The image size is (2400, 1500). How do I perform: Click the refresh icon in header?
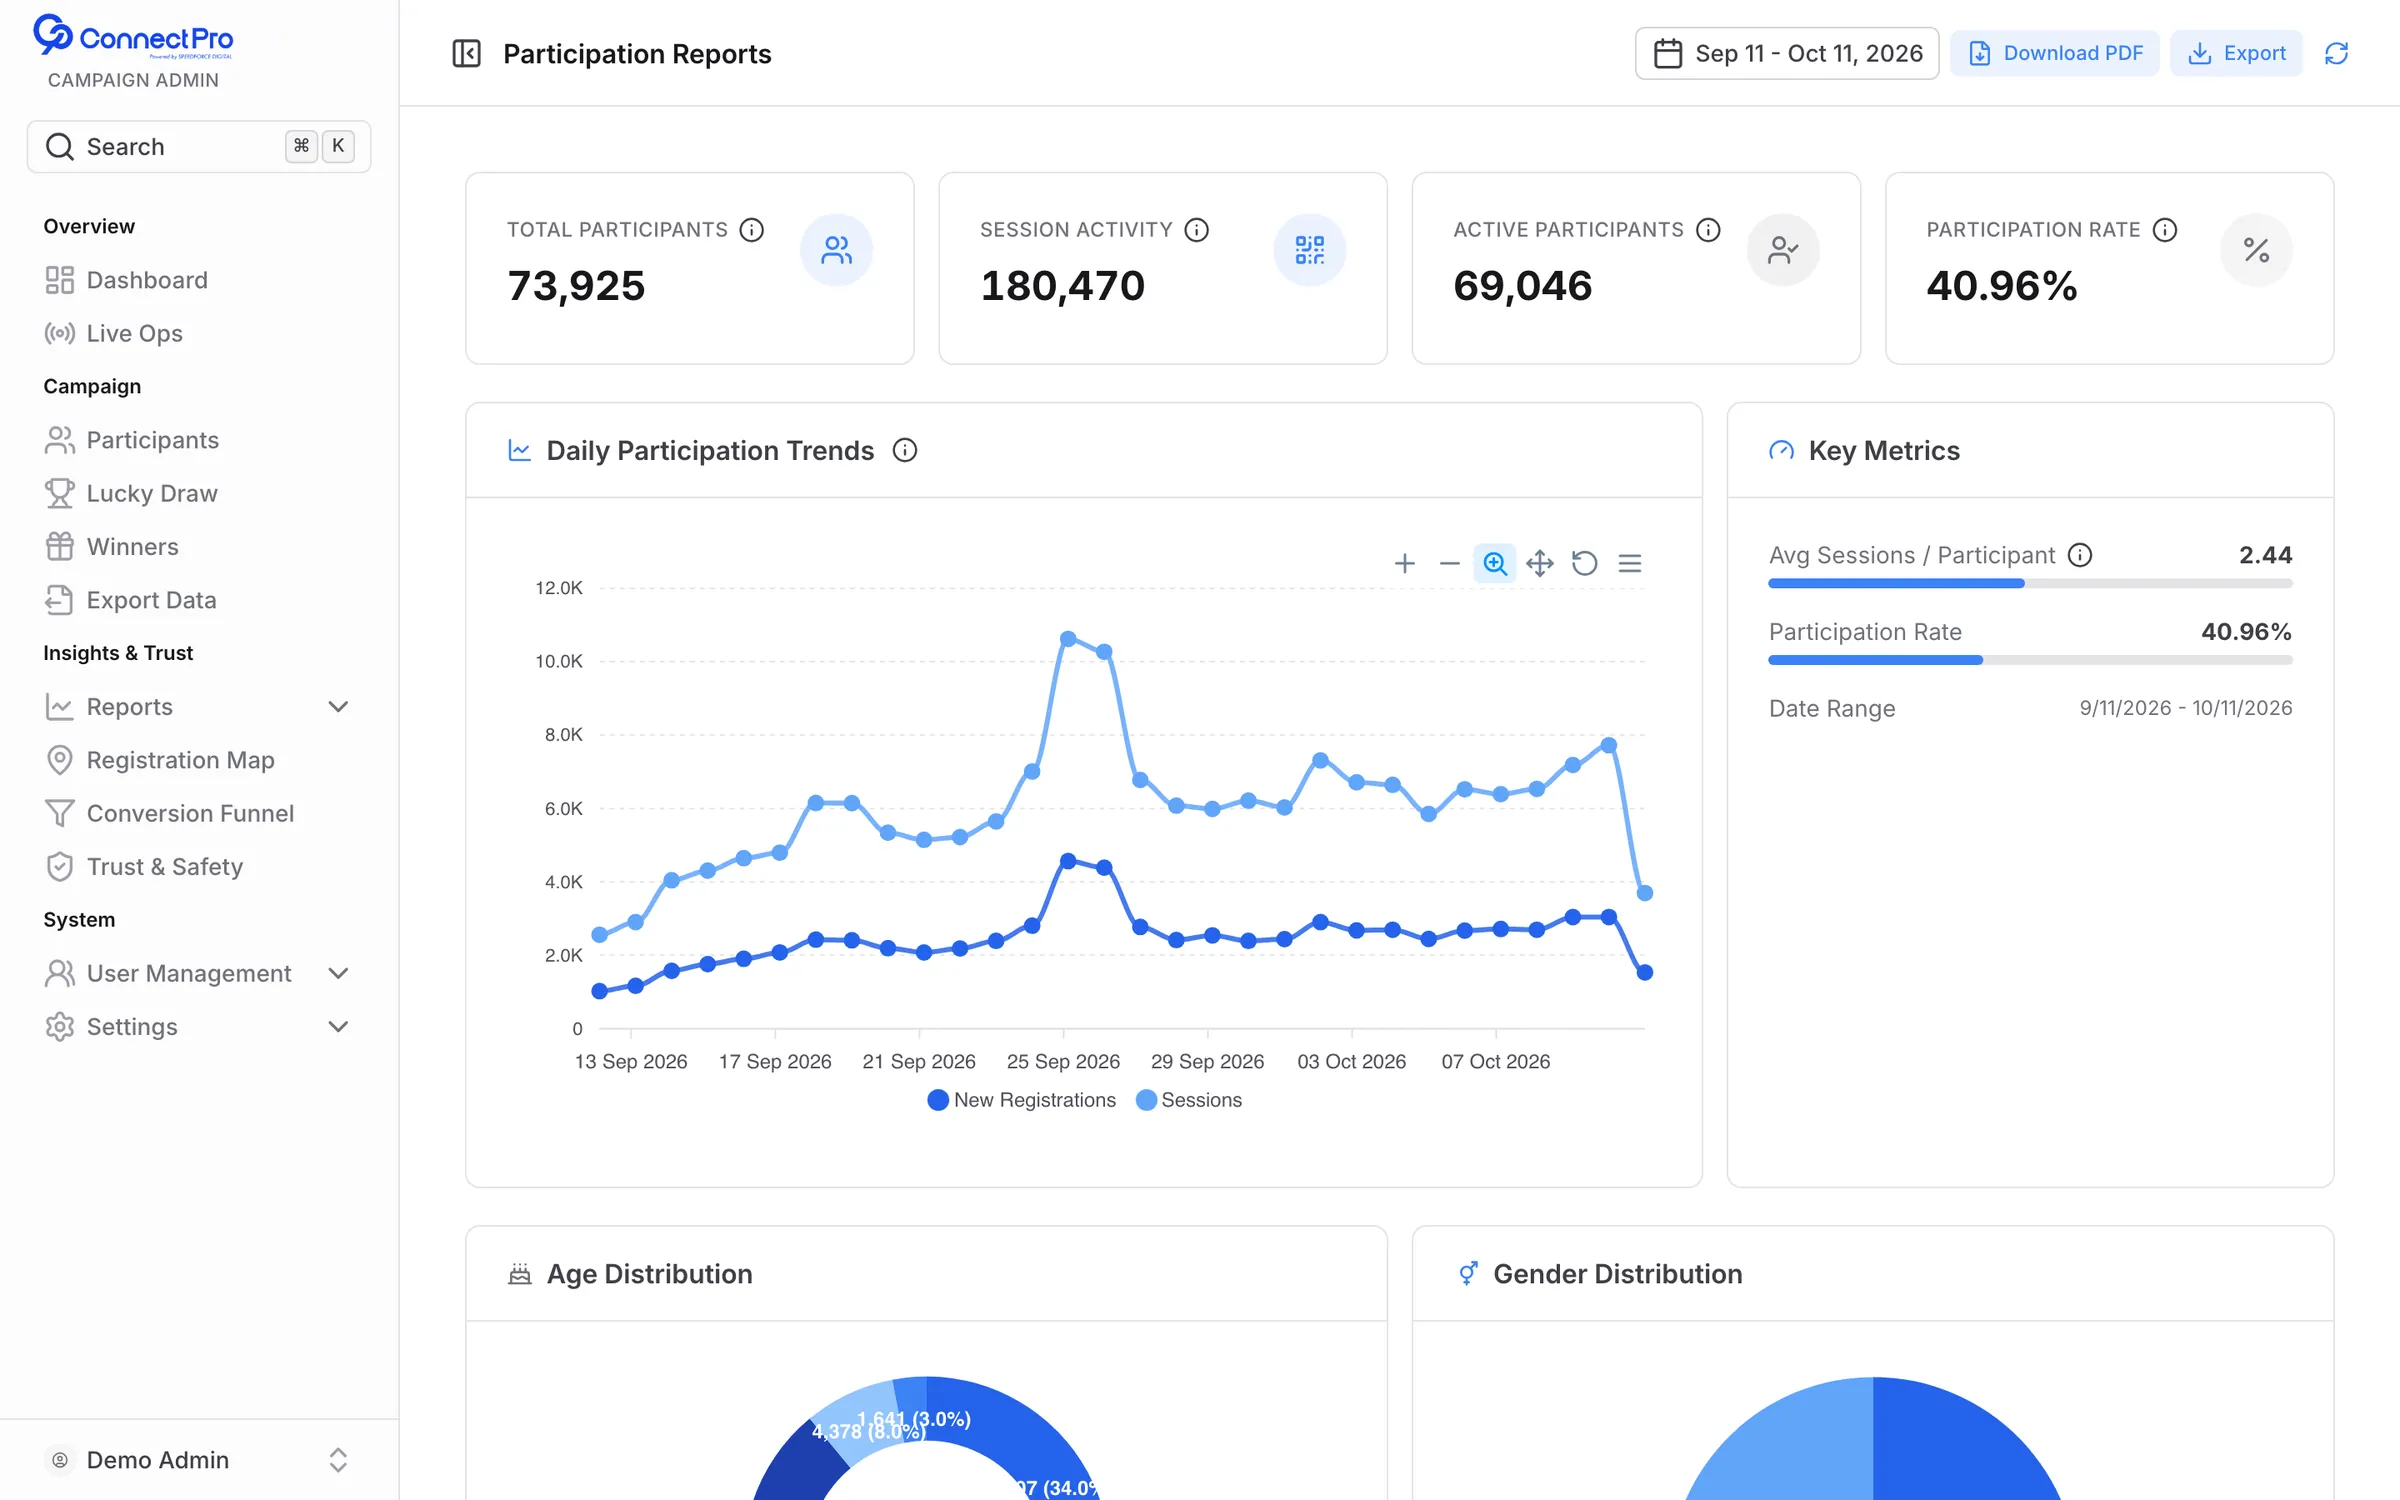(x=2336, y=53)
